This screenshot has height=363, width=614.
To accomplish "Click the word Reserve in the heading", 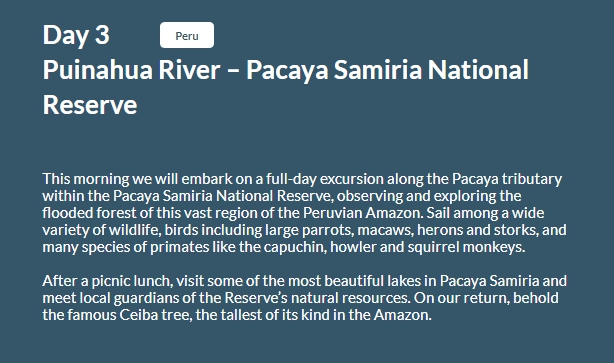I will [x=90, y=105].
